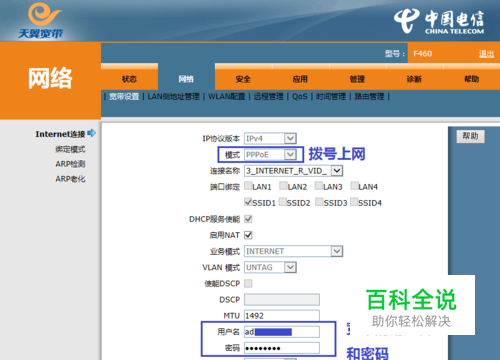The image size is (500, 360).
Task: Go to 时间管理 submenu
Action: [x=331, y=97]
